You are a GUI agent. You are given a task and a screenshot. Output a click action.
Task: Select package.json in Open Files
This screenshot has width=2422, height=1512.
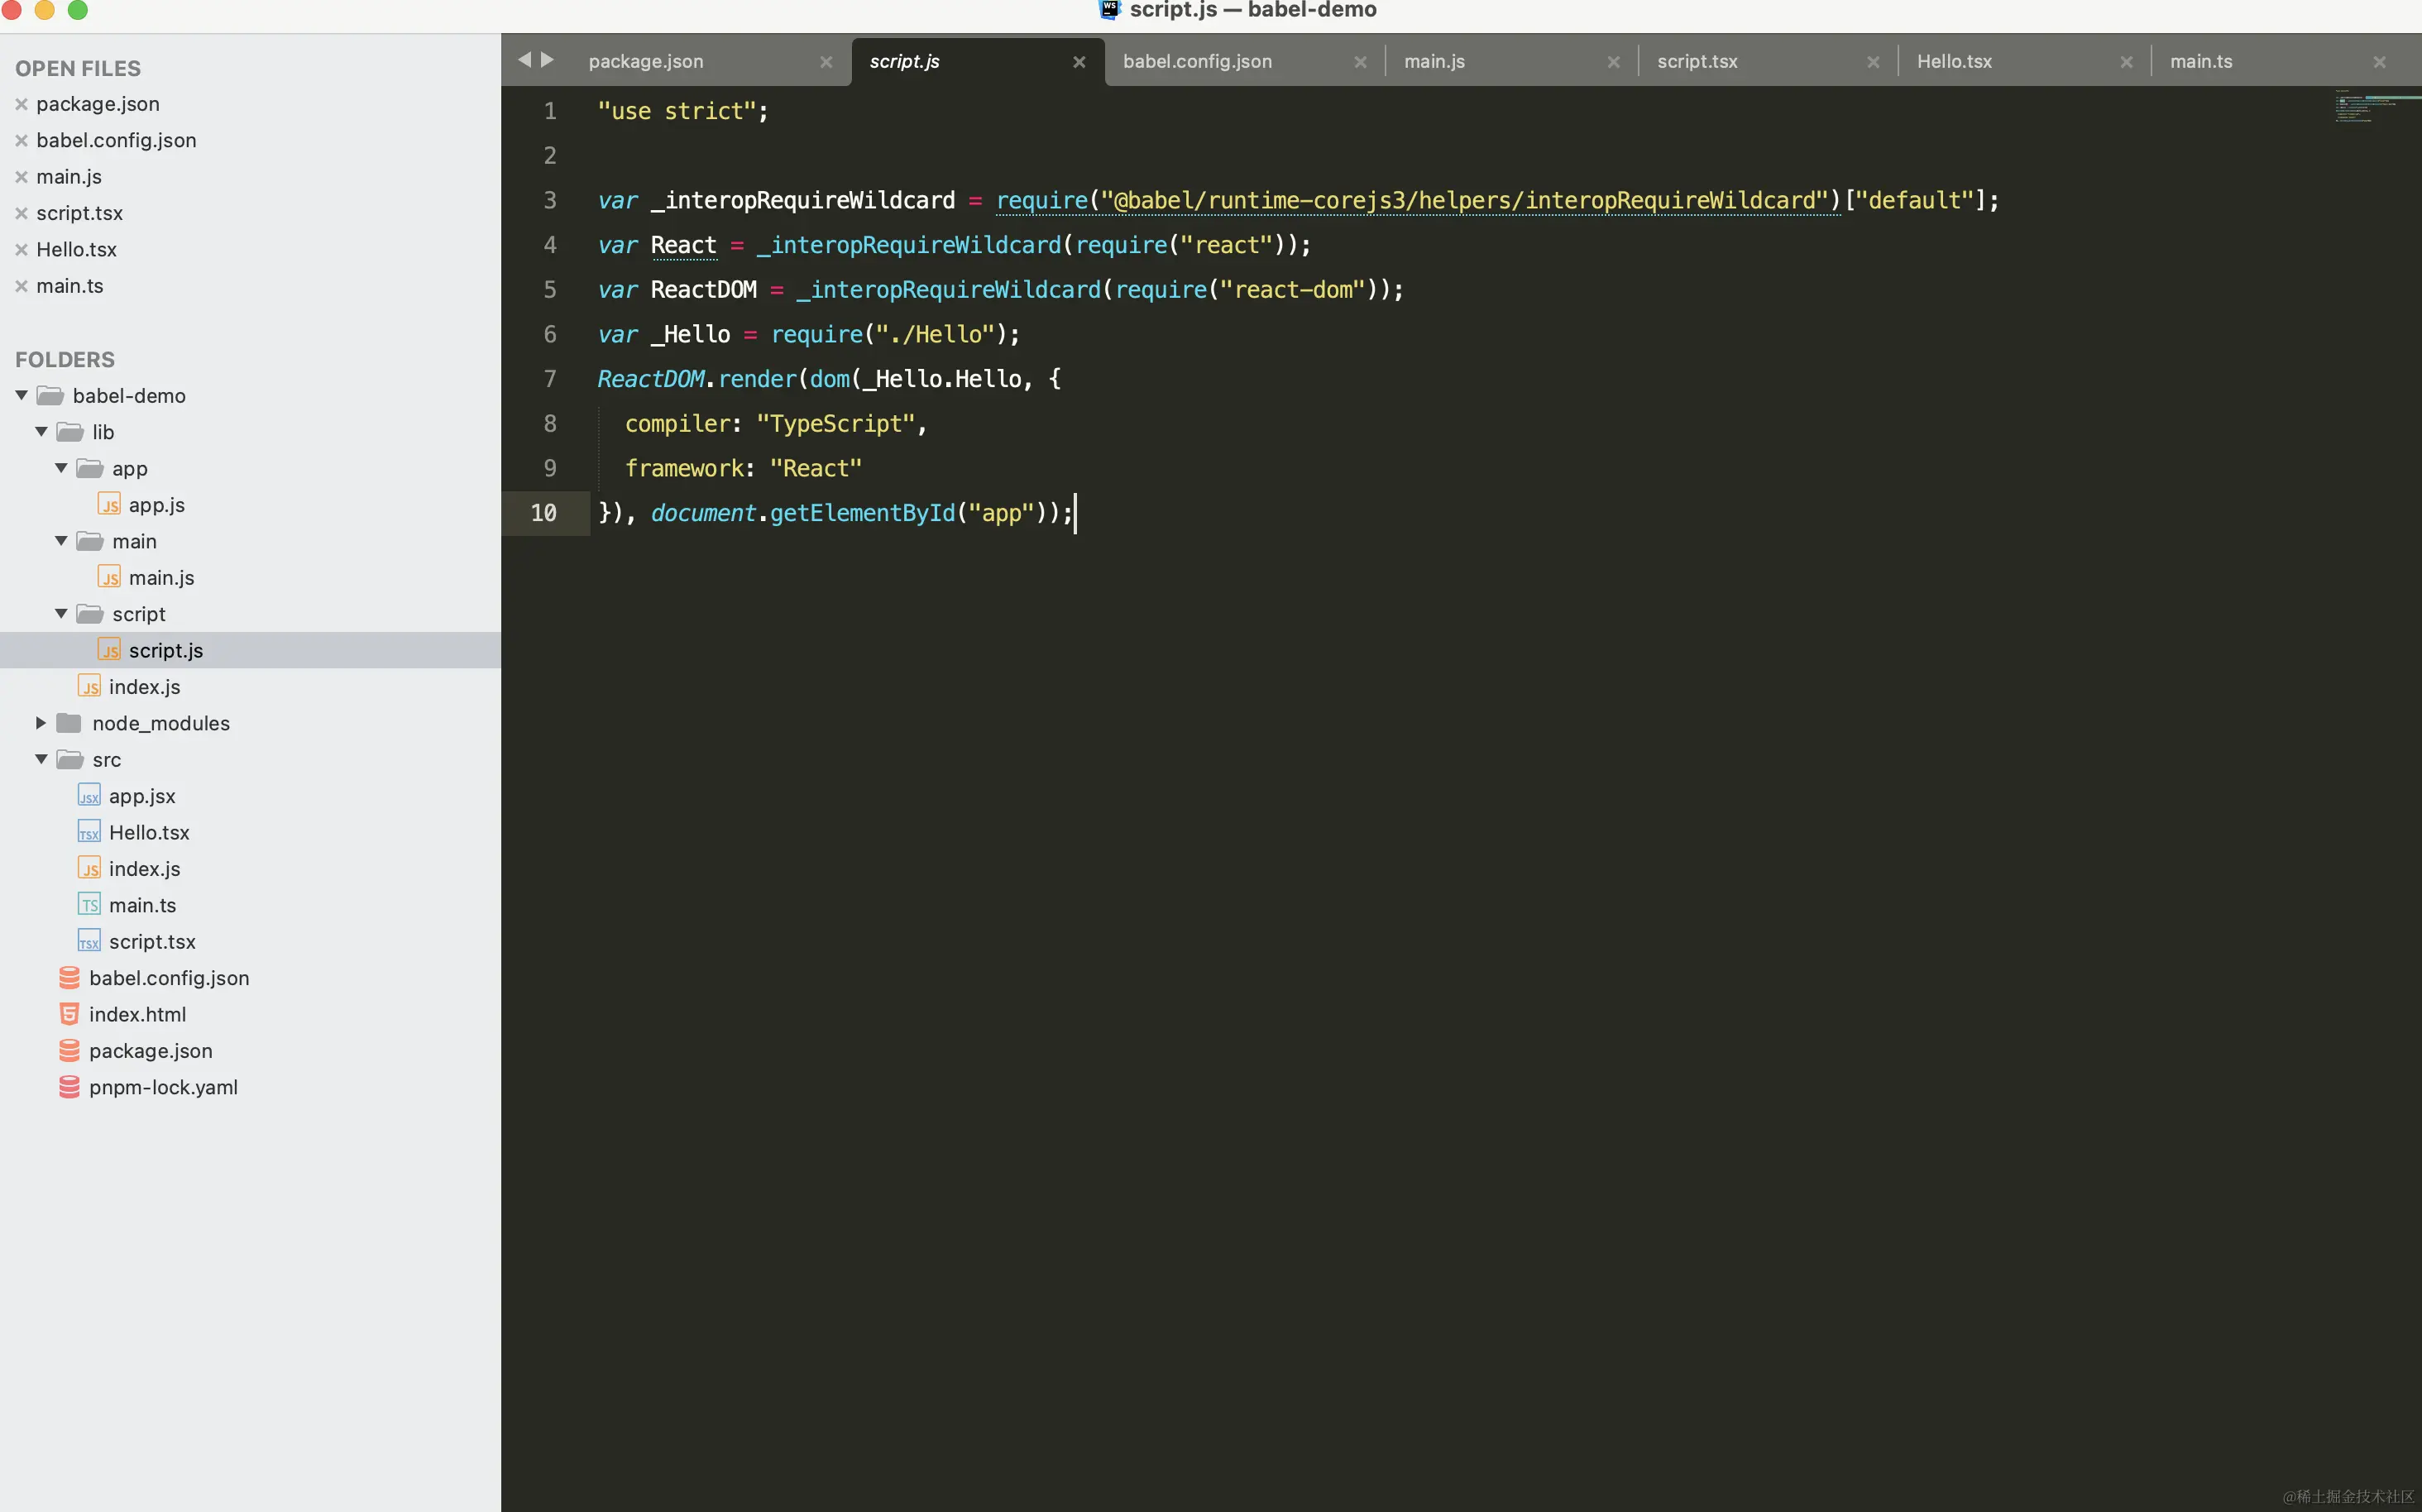click(x=98, y=104)
